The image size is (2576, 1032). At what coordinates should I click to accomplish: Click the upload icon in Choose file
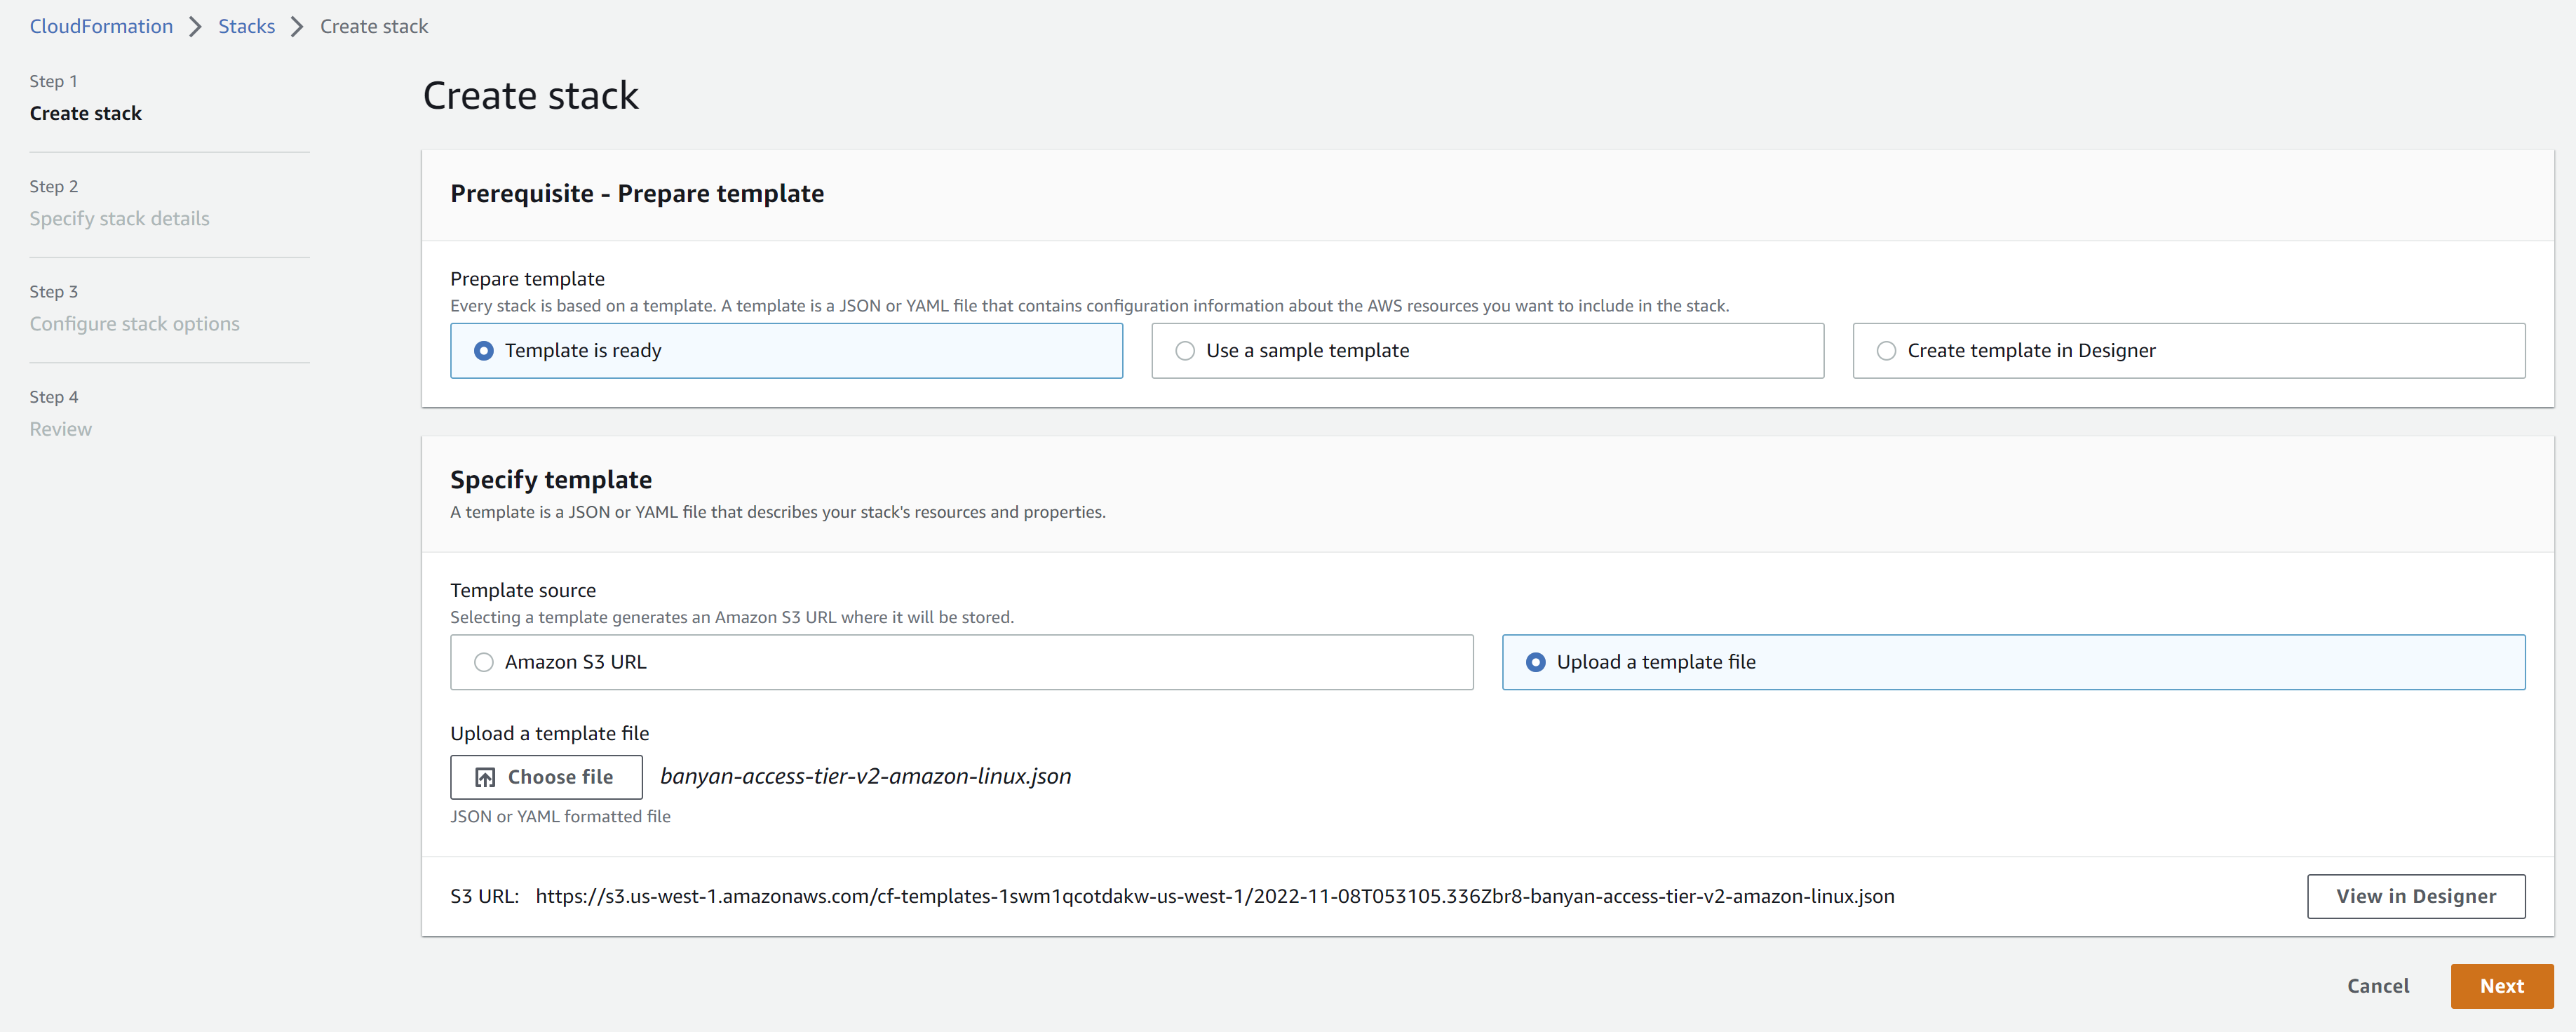pos(485,777)
